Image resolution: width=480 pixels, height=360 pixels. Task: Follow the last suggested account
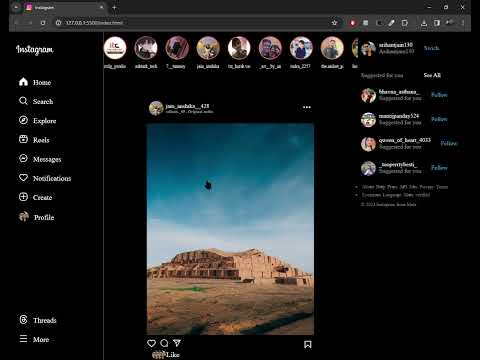pos(439,168)
